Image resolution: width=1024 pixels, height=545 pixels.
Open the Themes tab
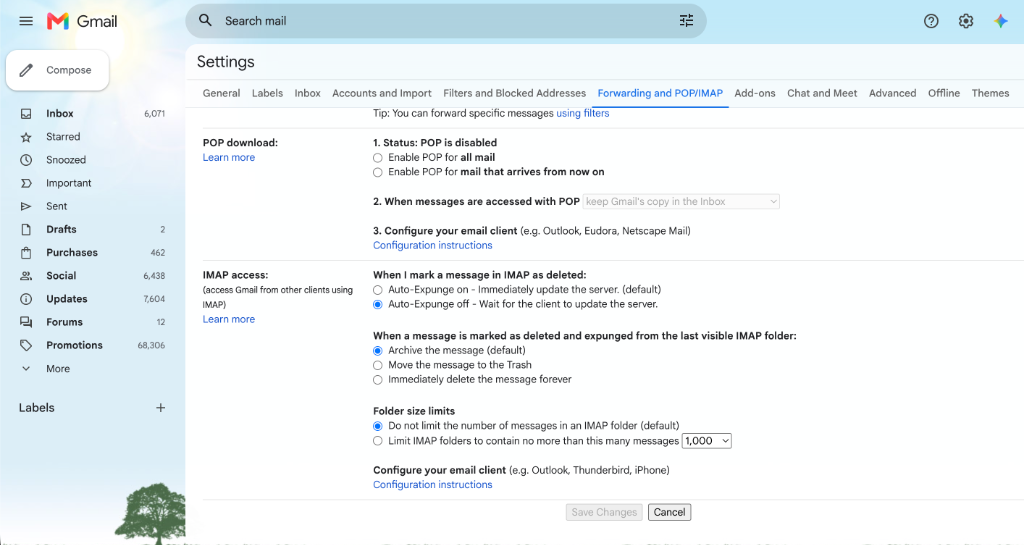pos(991,93)
